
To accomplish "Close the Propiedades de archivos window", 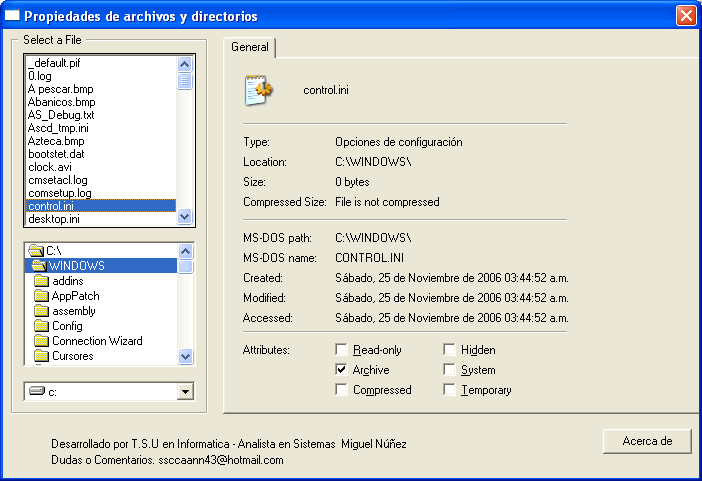I will tap(685, 16).
